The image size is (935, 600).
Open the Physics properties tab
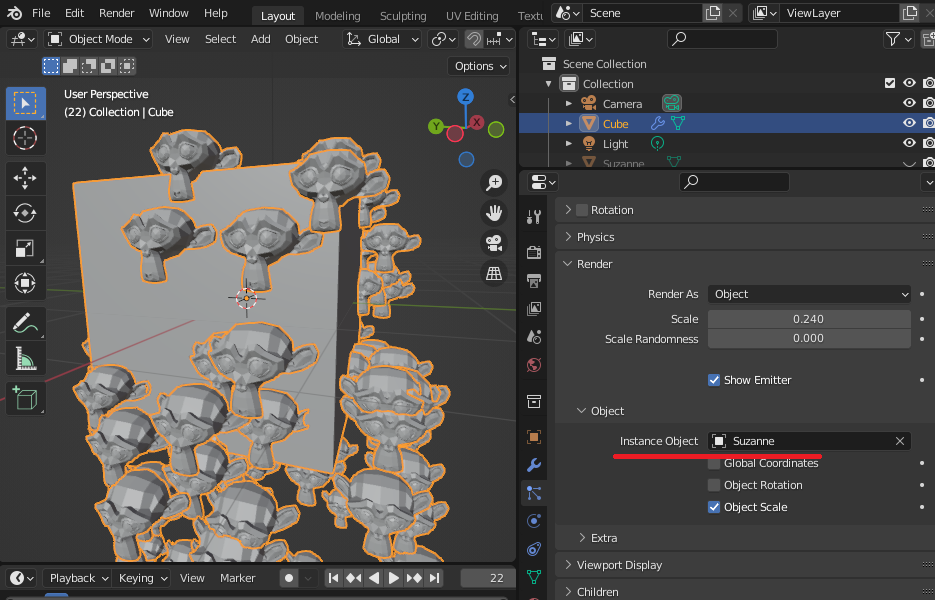pyautogui.click(x=534, y=521)
